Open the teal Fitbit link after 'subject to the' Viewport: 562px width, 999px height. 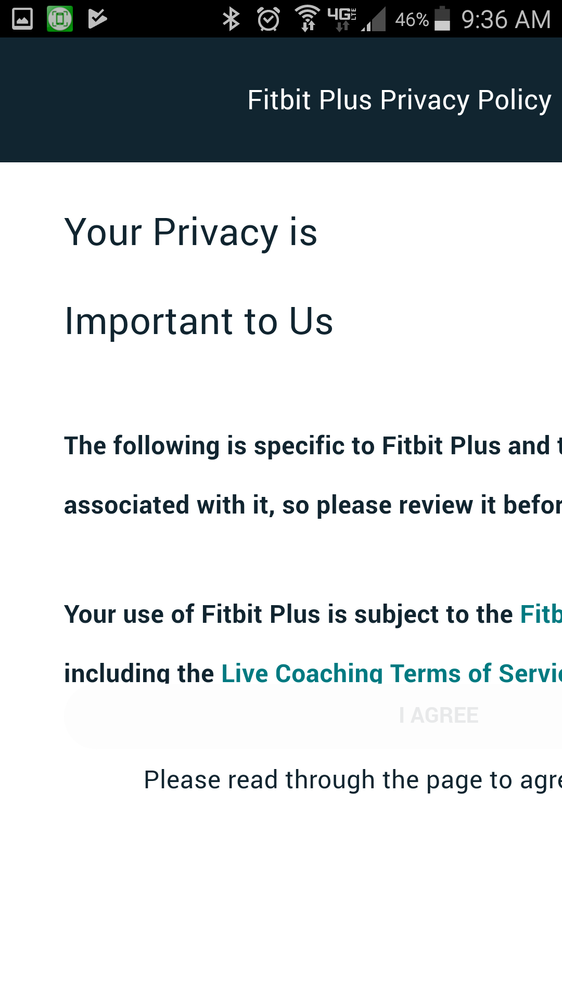click(x=541, y=614)
